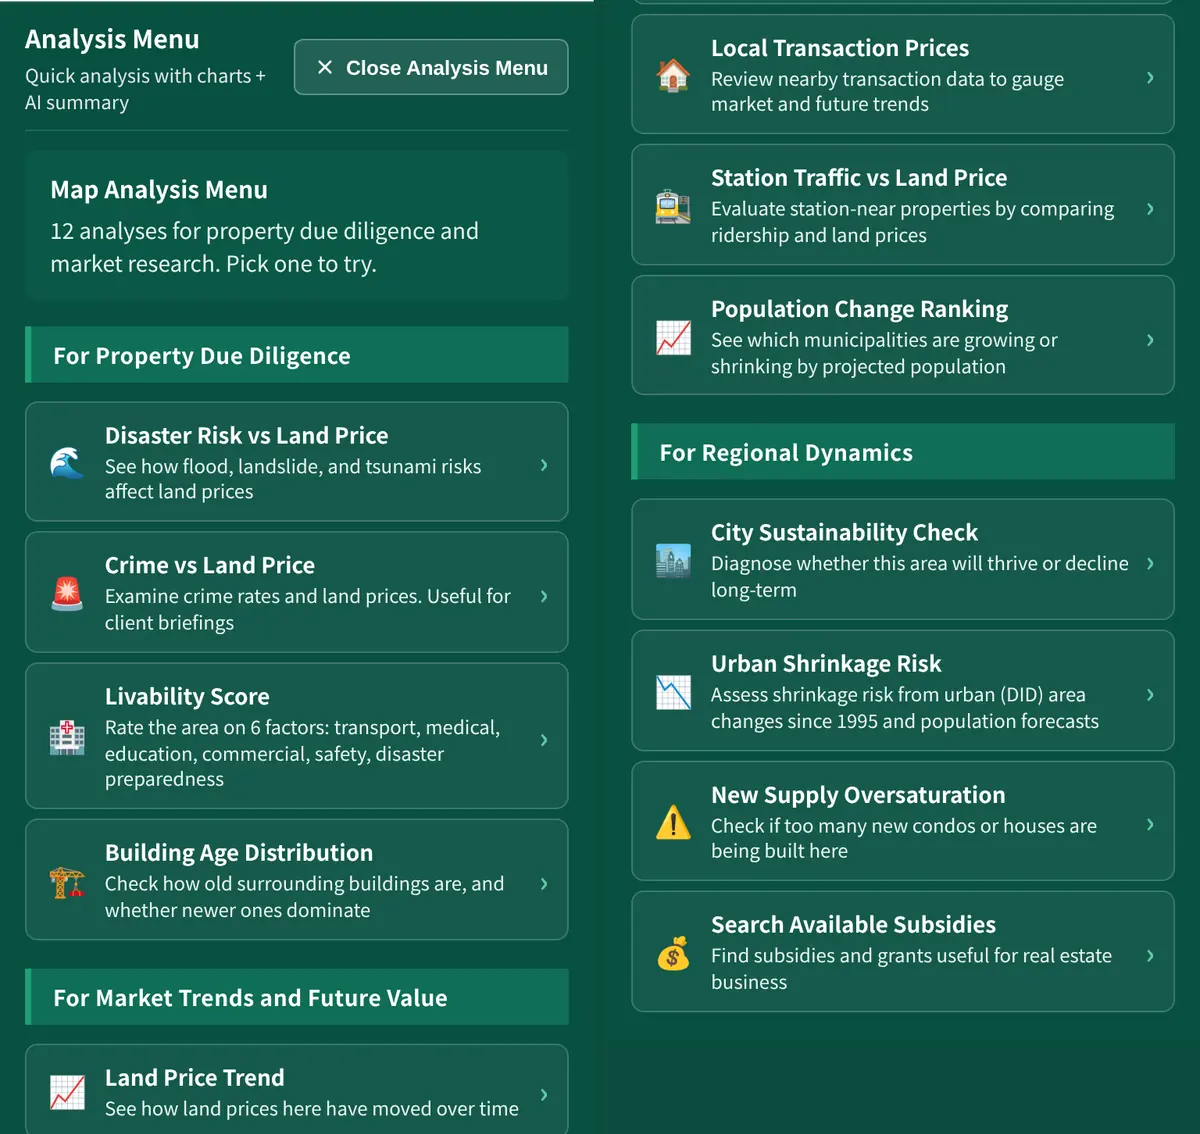Select Crime vs Land Price title

point(210,565)
